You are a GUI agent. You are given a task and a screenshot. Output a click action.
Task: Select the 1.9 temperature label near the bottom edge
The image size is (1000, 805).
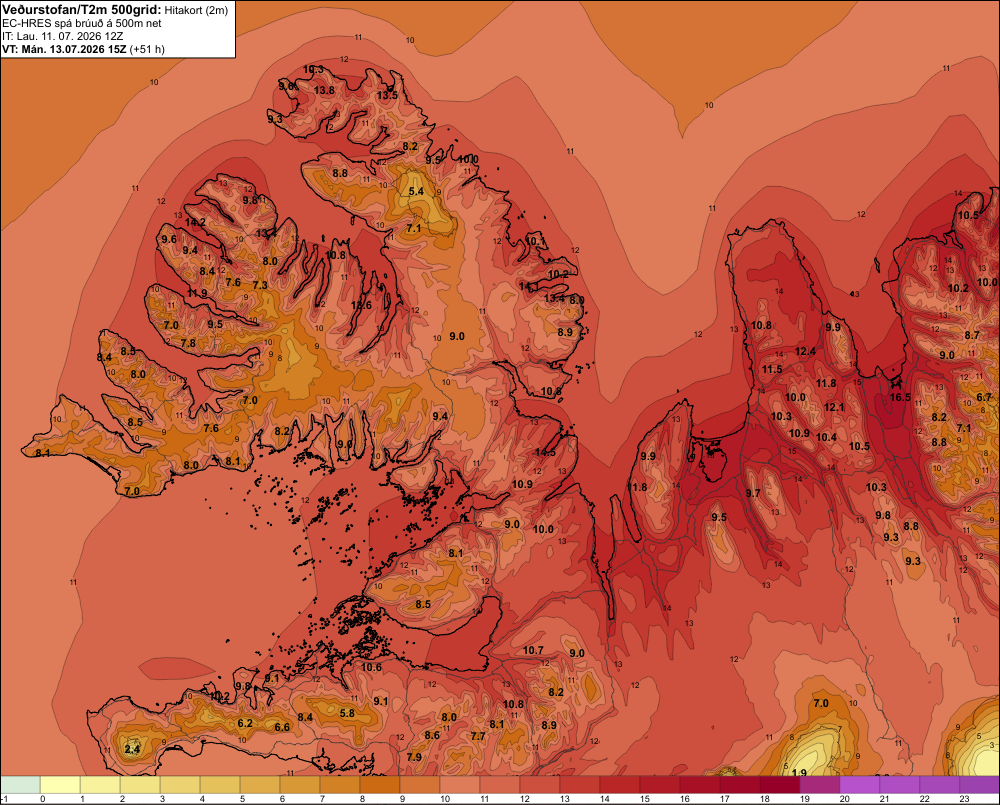(x=799, y=773)
